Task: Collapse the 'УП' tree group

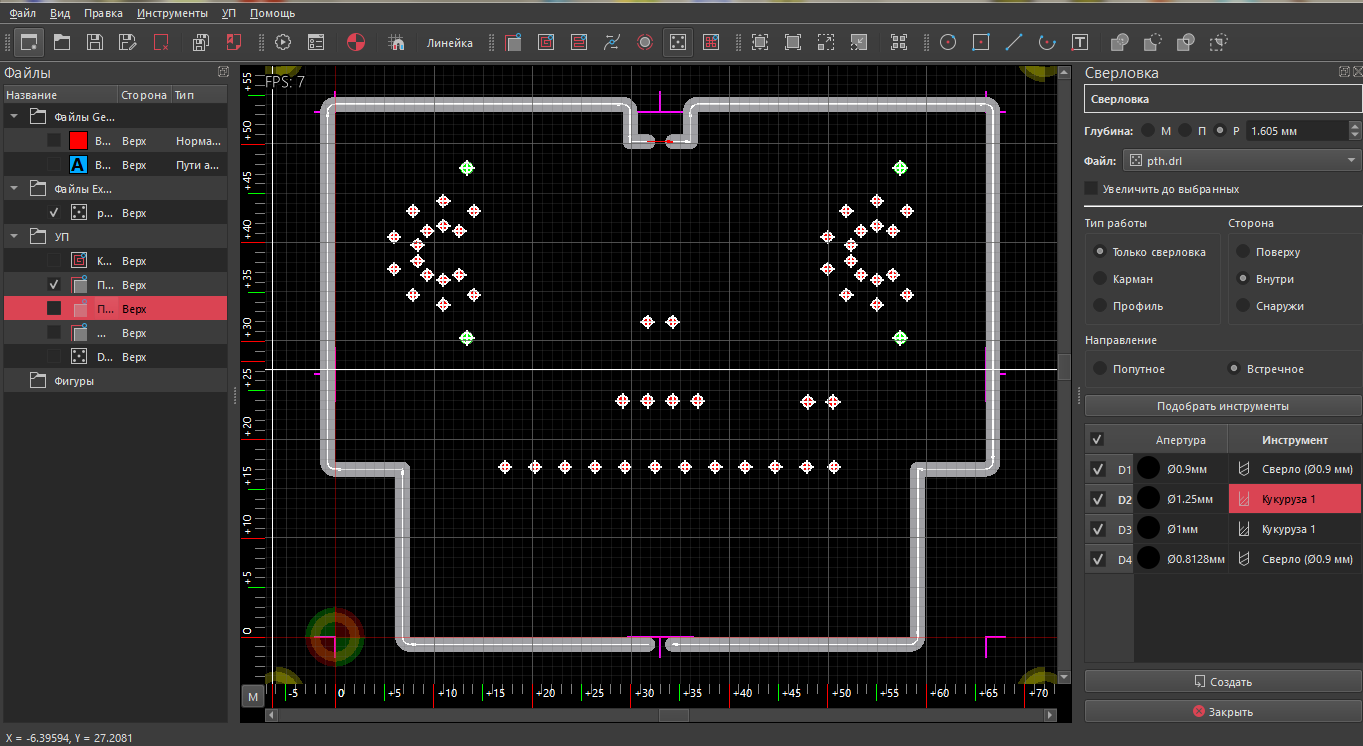Action: coord(15,236)
